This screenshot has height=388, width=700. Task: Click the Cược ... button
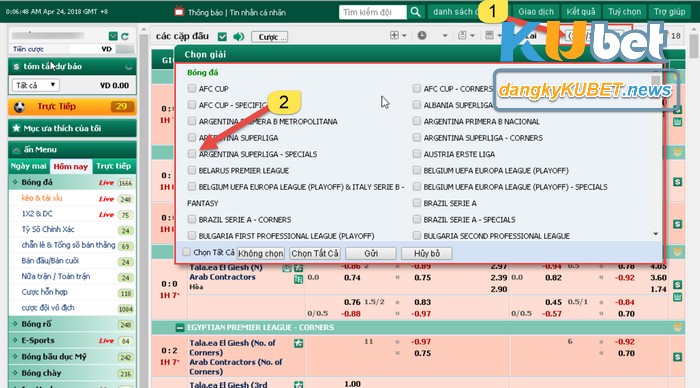coord(269,37)
